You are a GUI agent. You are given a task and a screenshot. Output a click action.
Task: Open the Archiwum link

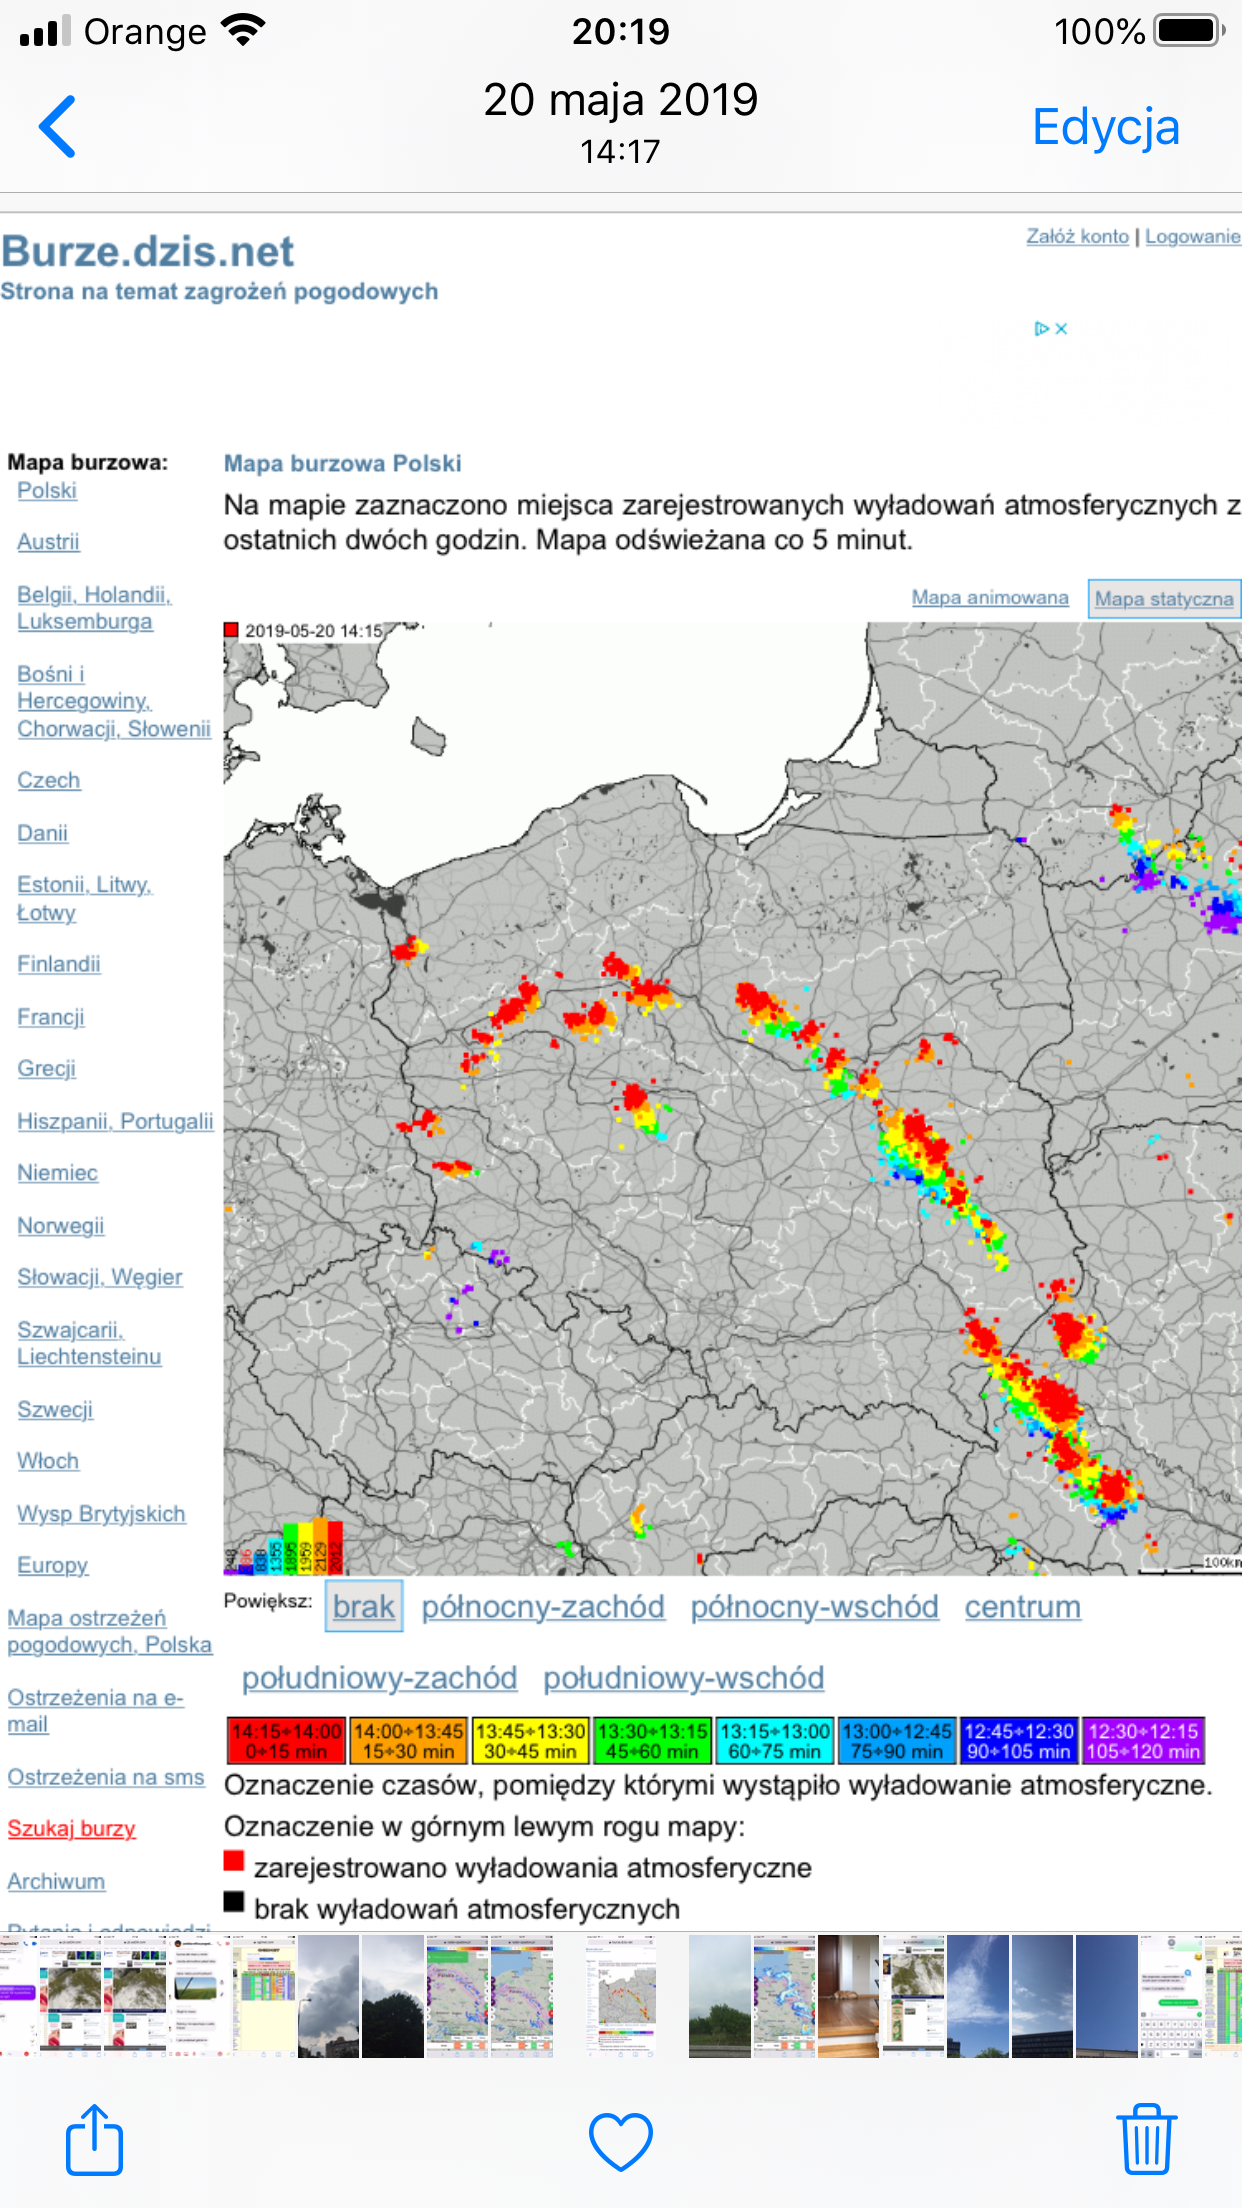click(x=56, y=1882)
